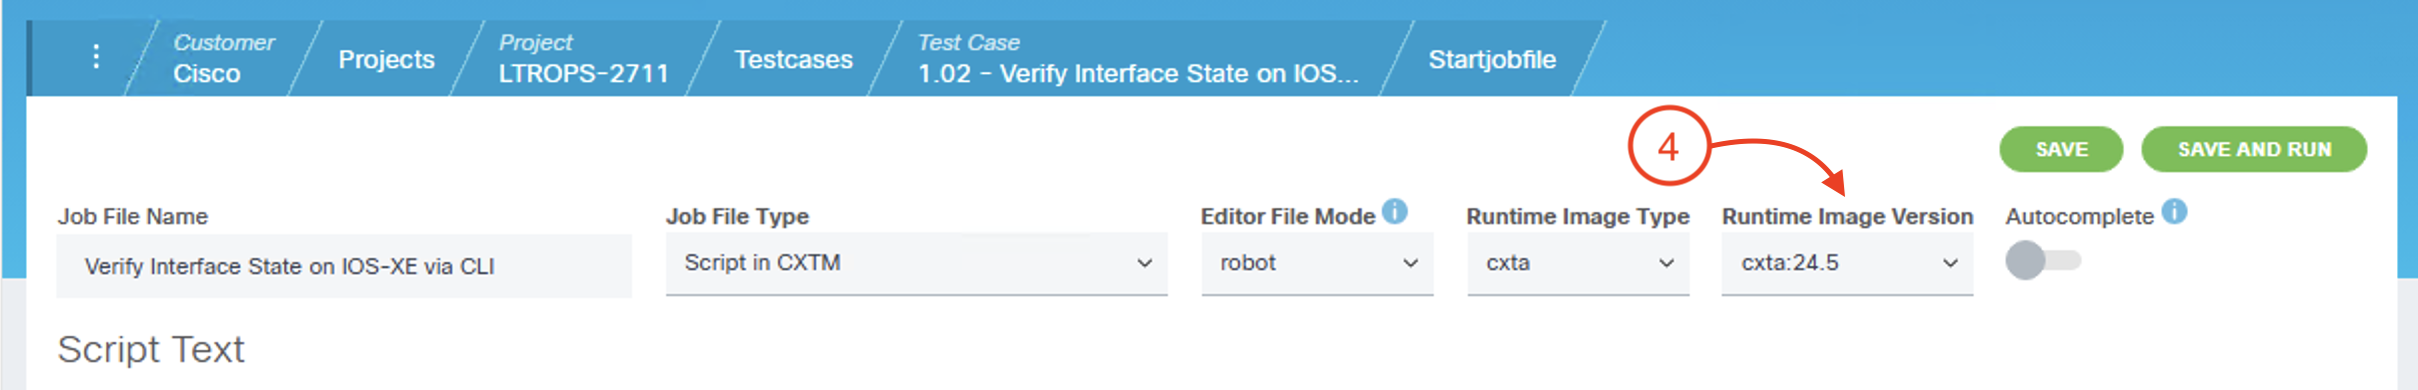Image resolution: width=2418 pixels, height=390 pixels.
Task: Click the SAVE AND RUN button
Action: pos(2254,149)
